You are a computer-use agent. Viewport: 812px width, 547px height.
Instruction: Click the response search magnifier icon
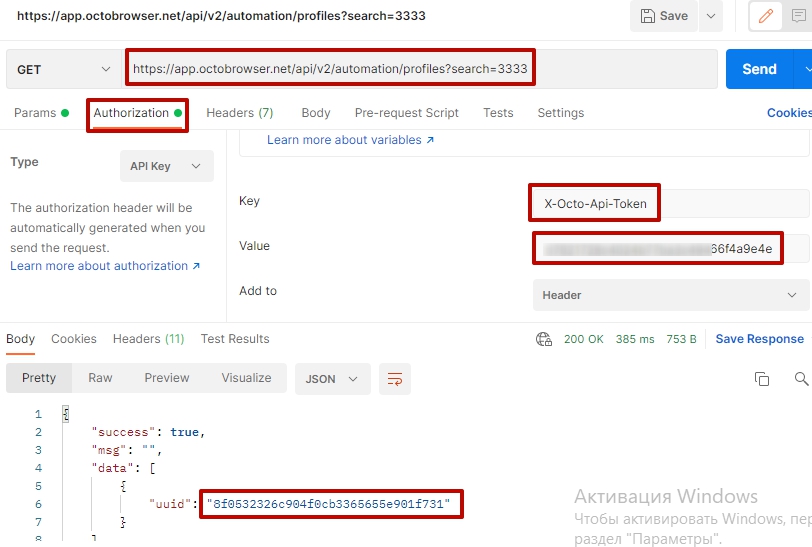801,379
